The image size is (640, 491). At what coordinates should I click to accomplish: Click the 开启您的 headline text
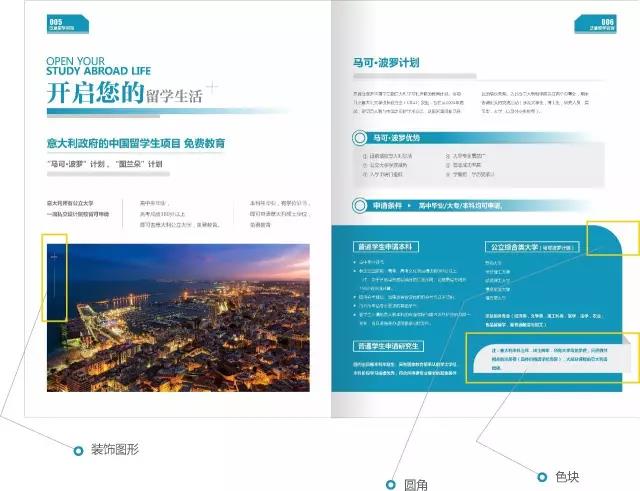tap(95, 93)
